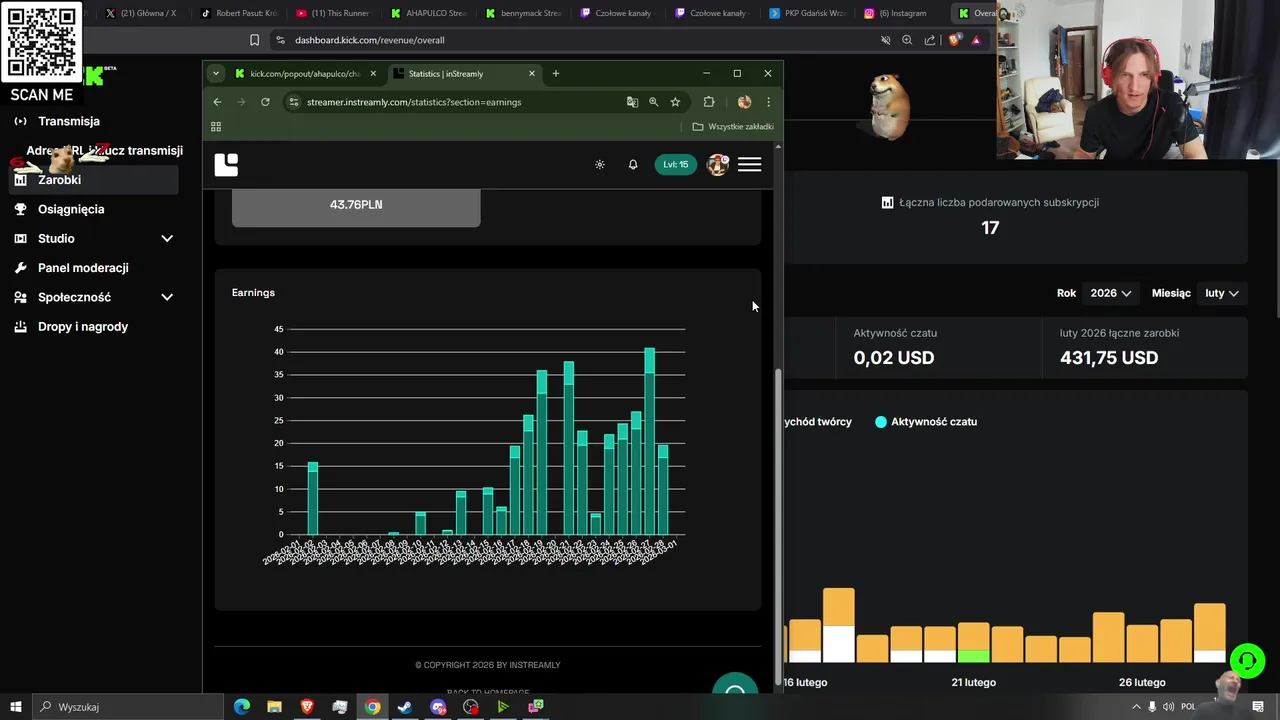The height and width of the screenshot is (720, 1280).
Task: Open the Chrome apps grid shortcut
Action: (216, 127)
